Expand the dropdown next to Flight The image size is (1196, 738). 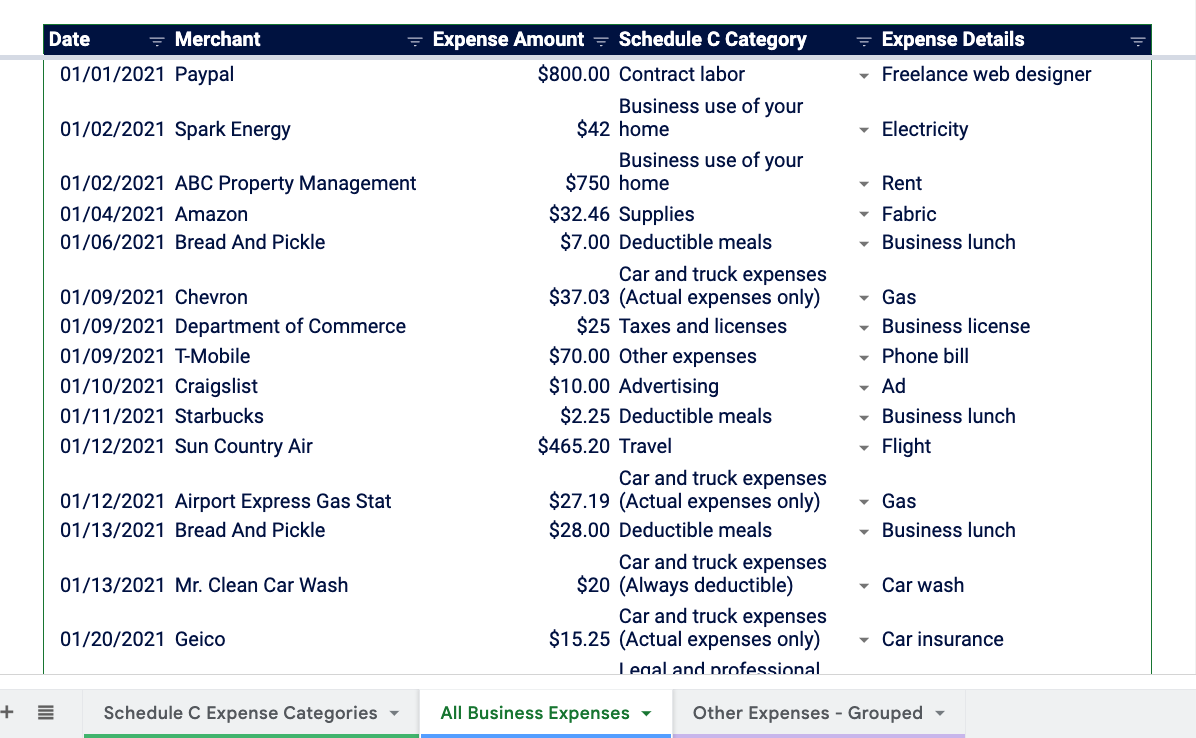click(x=862, y=446)
